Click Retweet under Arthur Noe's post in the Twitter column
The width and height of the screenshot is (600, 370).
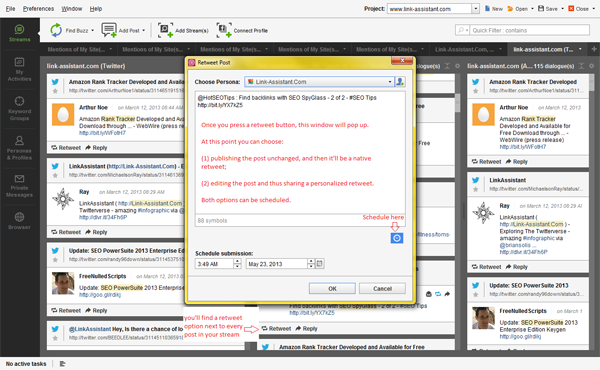coord(66,148)
